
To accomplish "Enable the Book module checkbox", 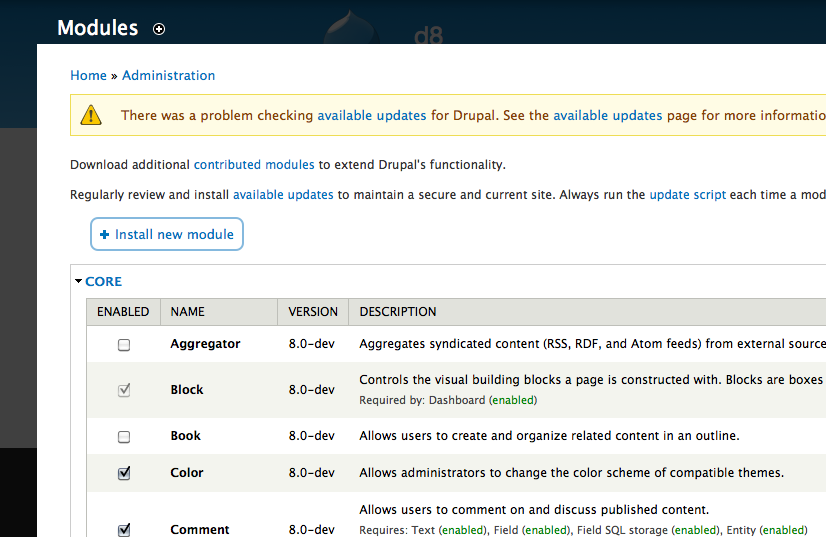I will 124,437.
